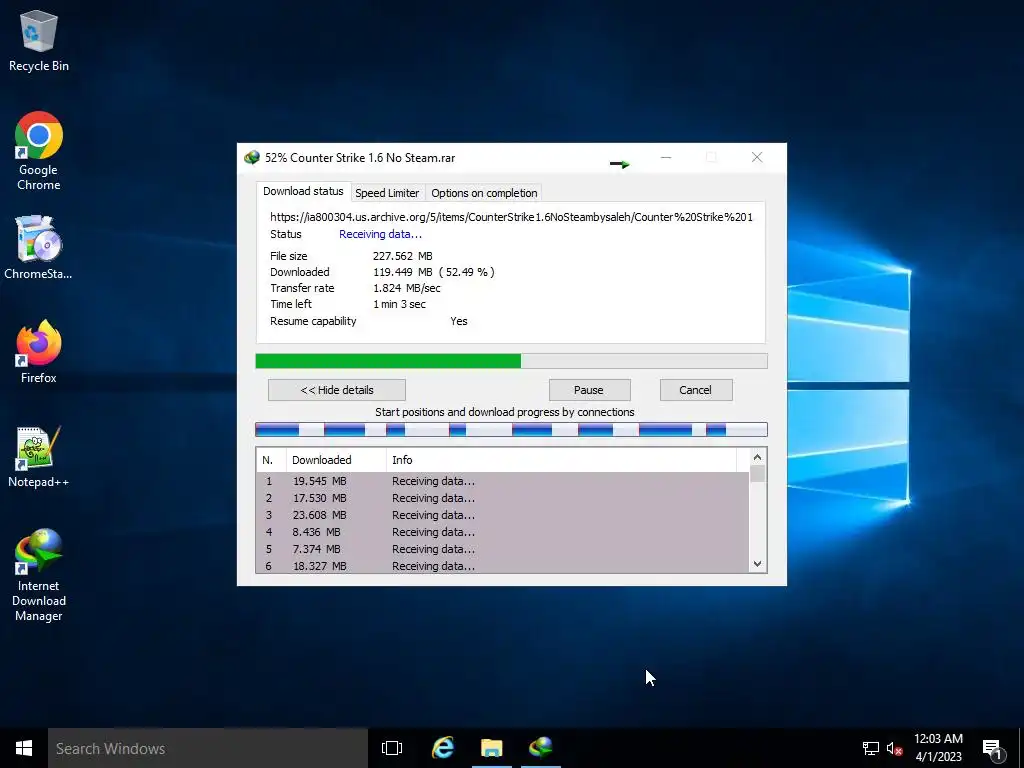Open Task View on the taskbar

[392, 748]
